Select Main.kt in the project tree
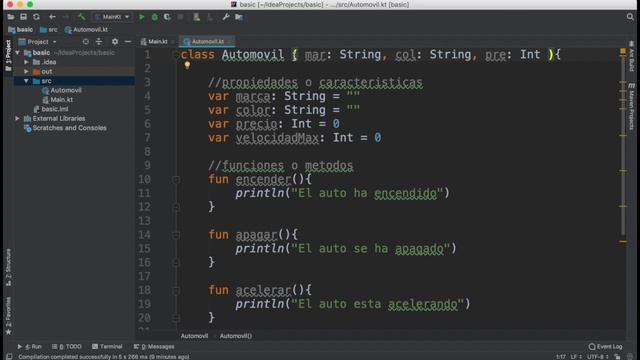Viewport: 640px width, 360px height. pos(58,100)
